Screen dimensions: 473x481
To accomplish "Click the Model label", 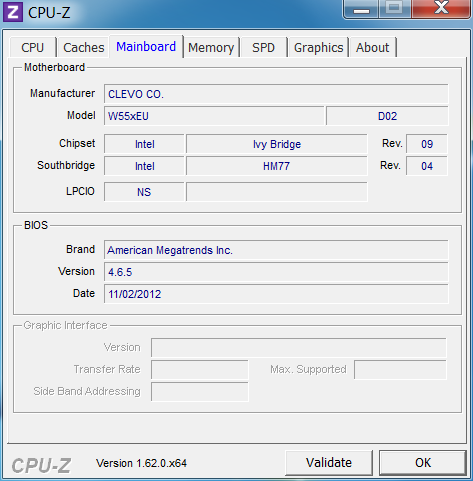I will click(x=81, y=115).
